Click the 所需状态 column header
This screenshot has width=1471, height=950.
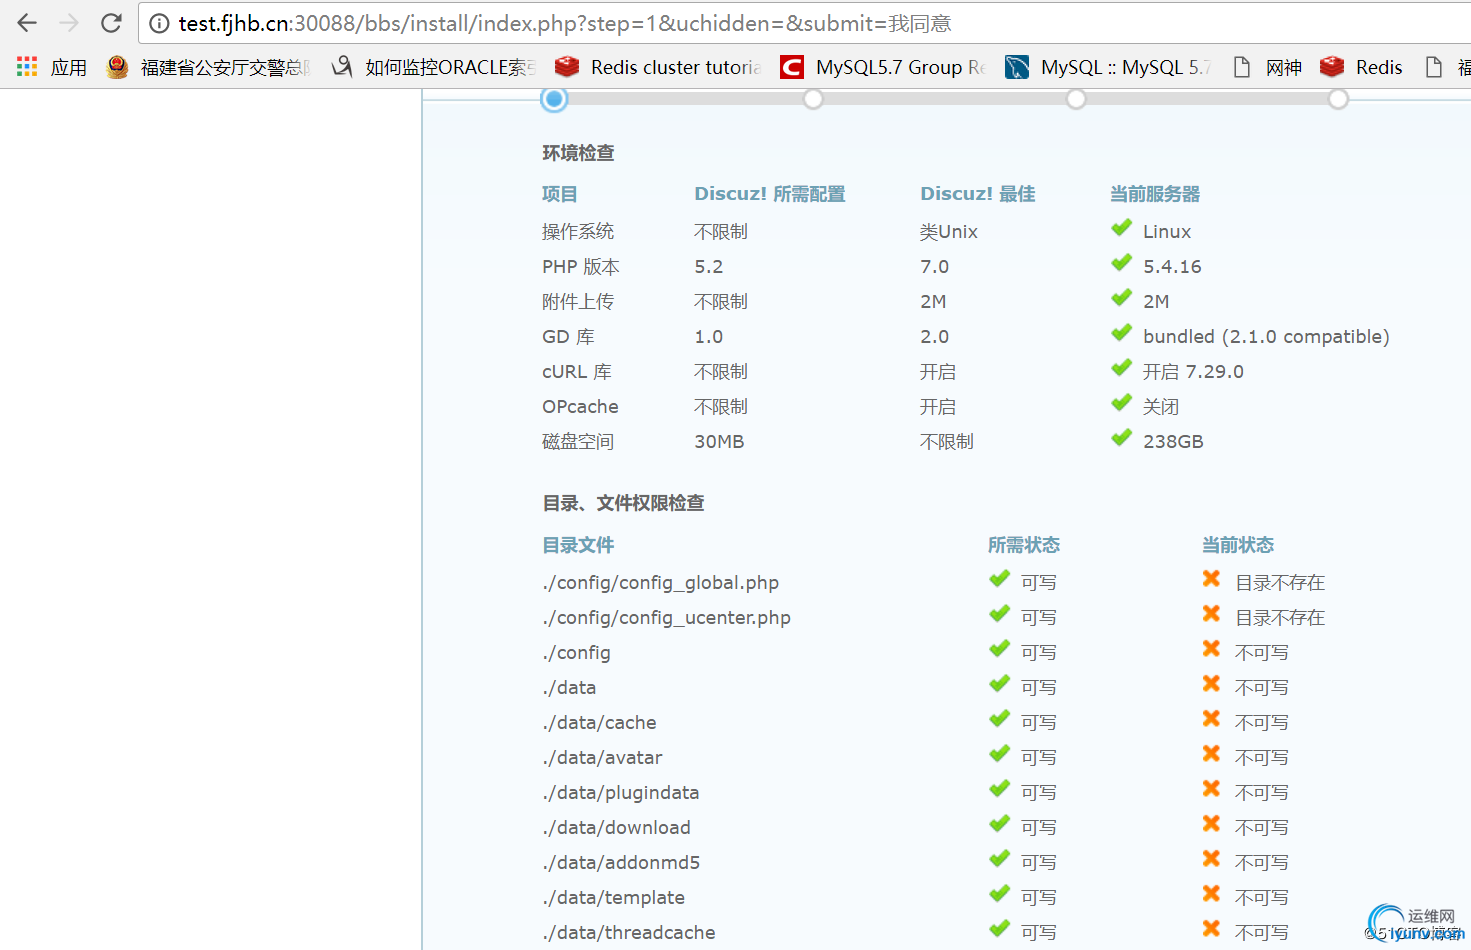[x=1024, y=545]
